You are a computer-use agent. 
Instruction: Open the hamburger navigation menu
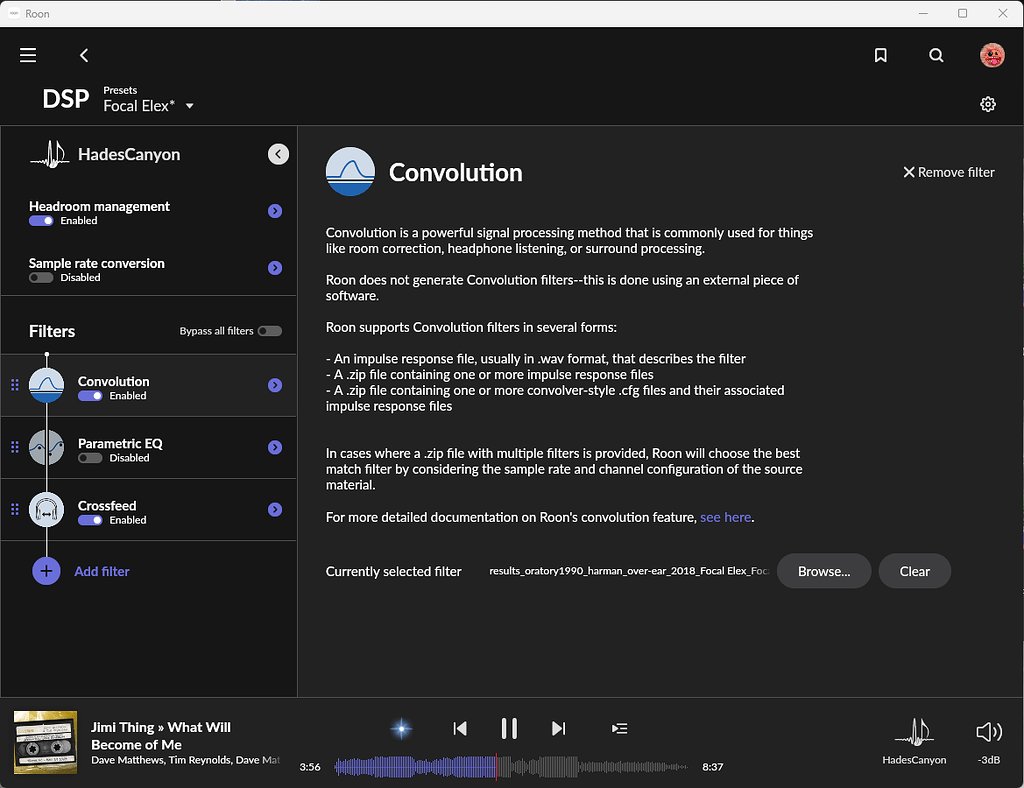tap(27, 55)
